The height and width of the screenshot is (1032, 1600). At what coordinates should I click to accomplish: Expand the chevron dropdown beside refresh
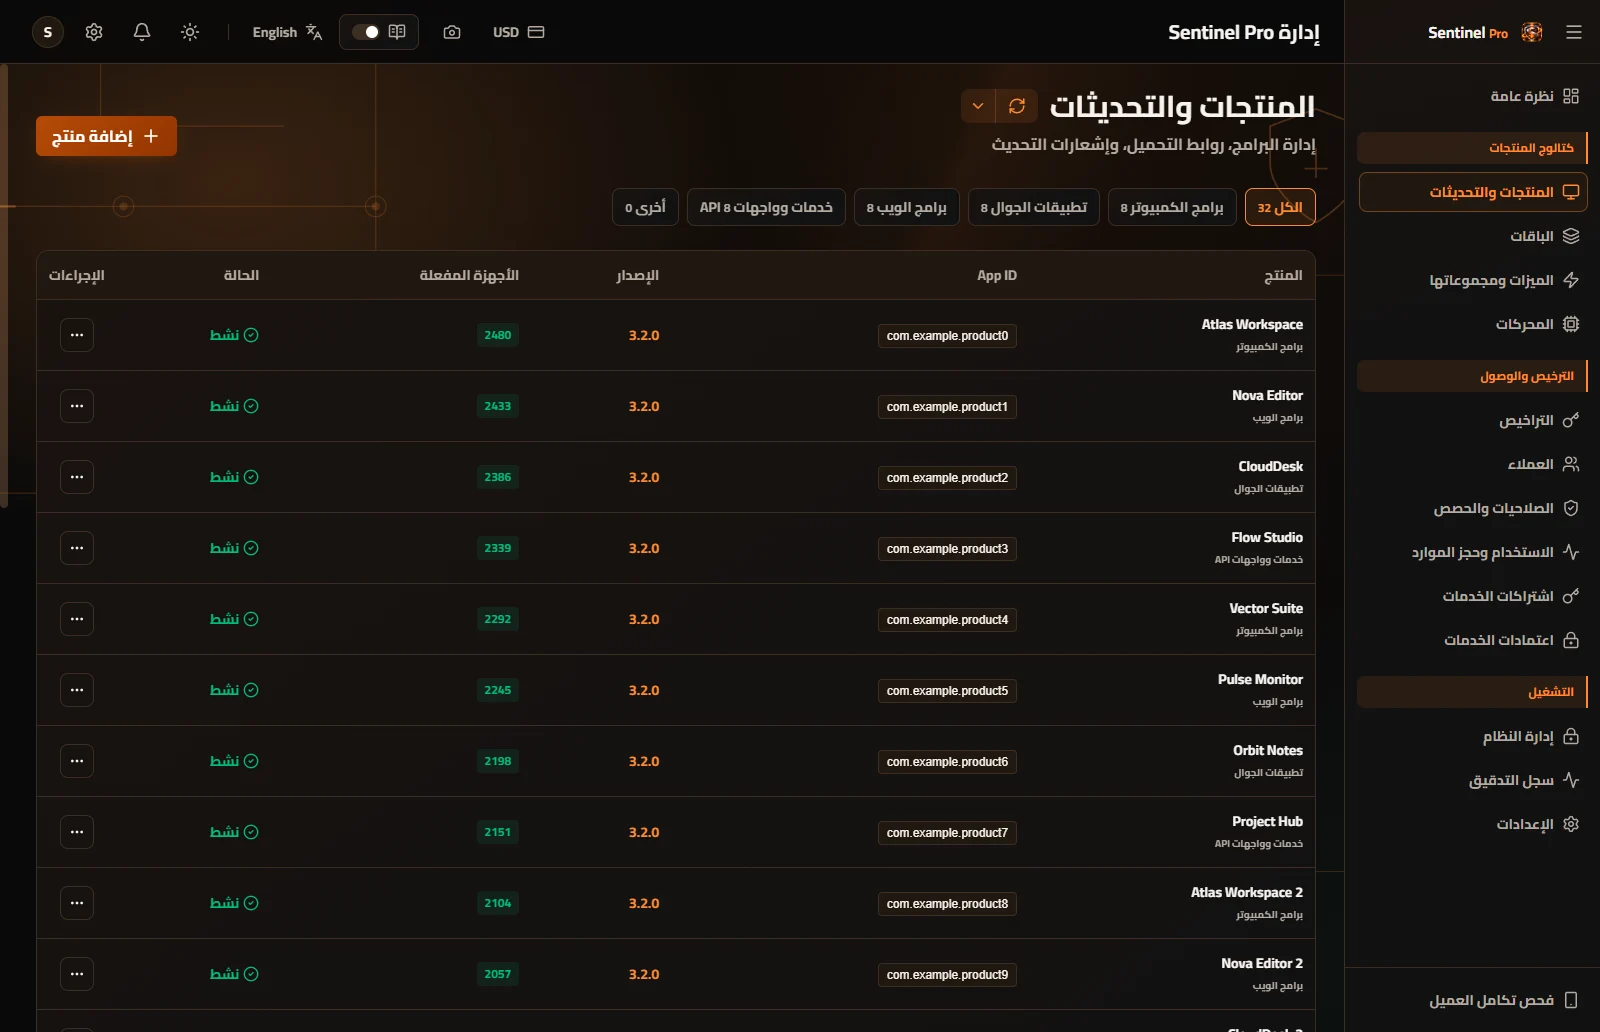click(x=978, y=106)
